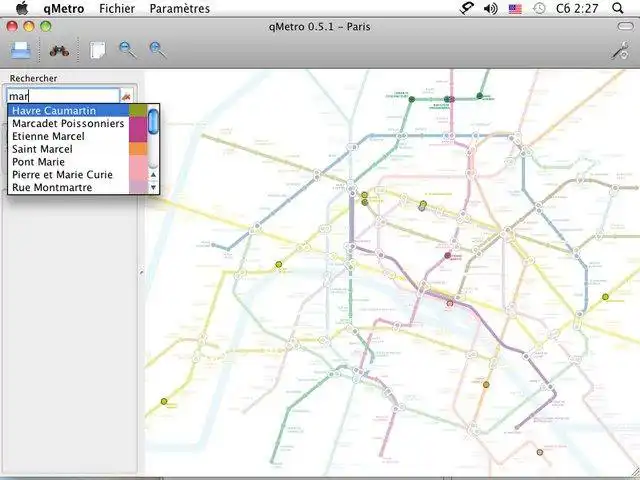
Task: Click the Print toolbar icon
Action: pyautogui.click(x=20, y=50)
